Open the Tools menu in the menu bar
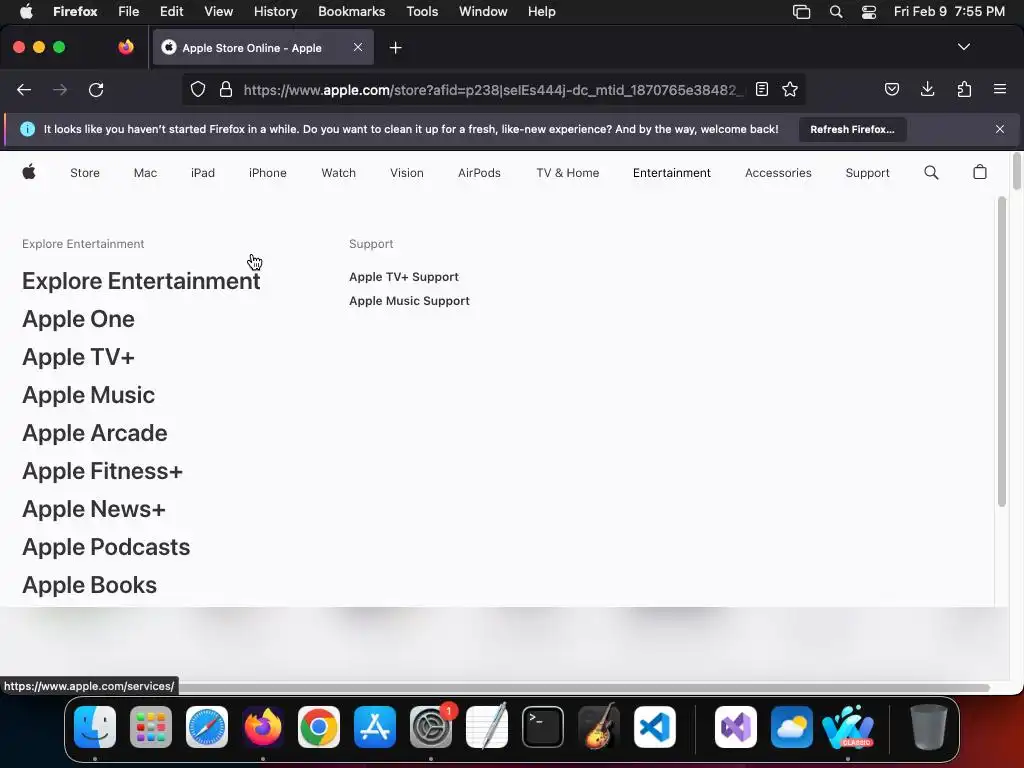The height and width of the screenshot is (768, 1024). tap(422, 11)
